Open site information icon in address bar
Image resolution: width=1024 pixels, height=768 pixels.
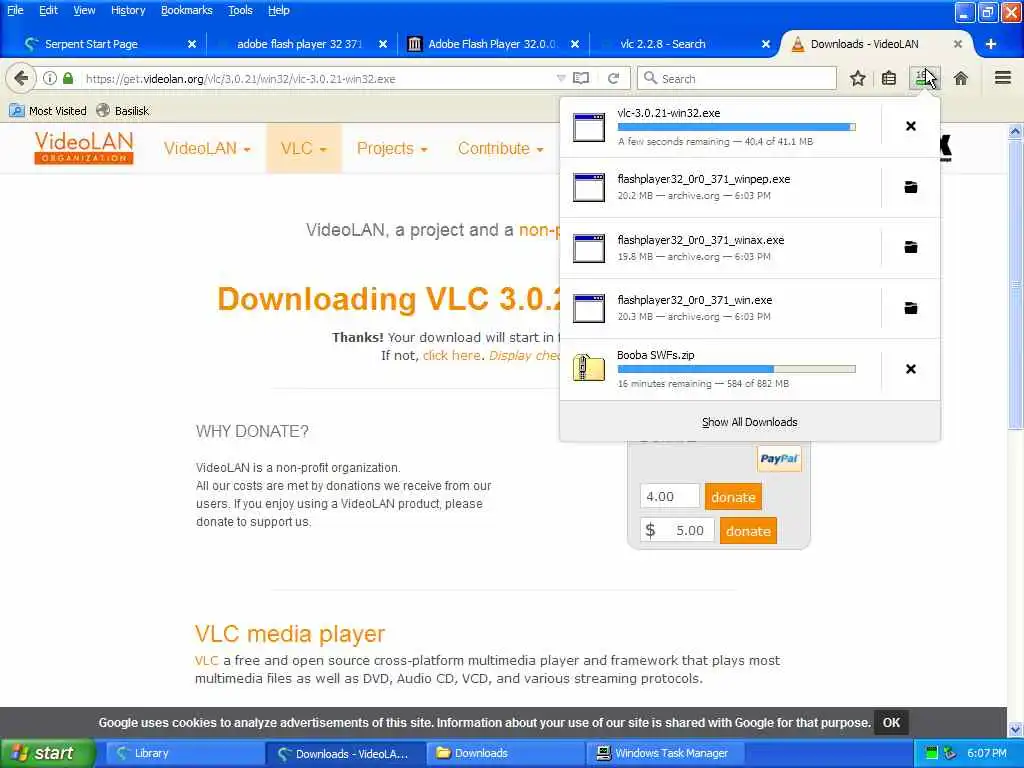[50, 78]
